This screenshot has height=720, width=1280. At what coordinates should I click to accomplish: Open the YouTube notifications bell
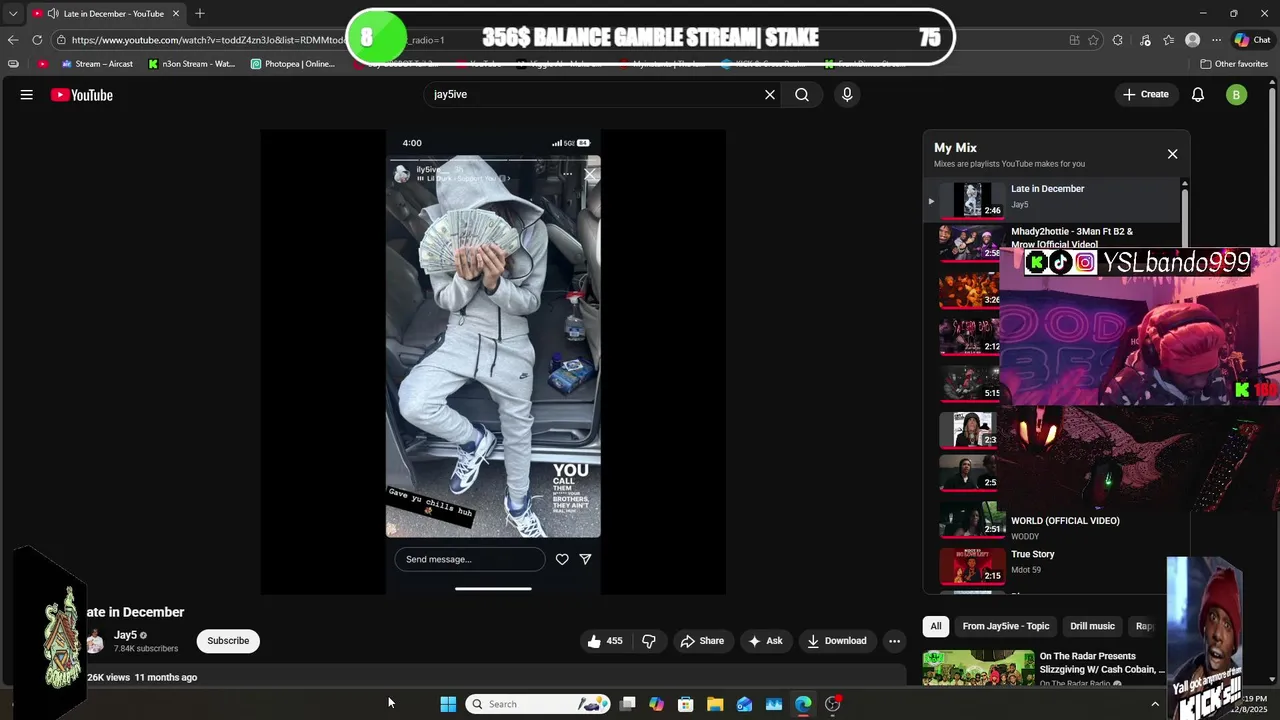click(x=1198, y=95)
